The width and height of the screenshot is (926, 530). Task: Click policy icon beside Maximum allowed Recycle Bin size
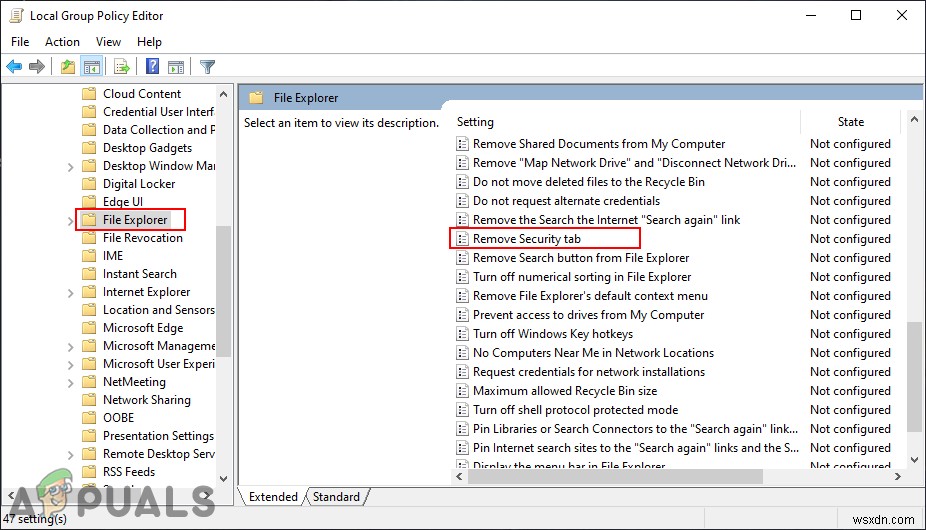[462, 391]
